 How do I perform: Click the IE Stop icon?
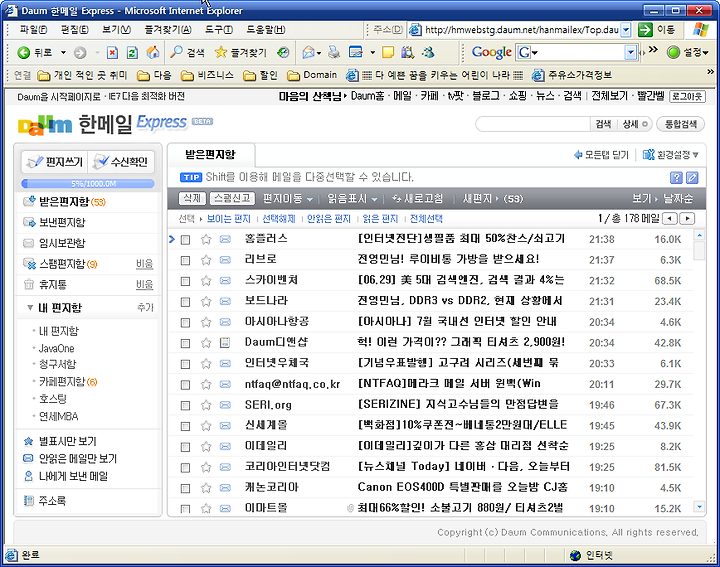pyautogui.click(x=112, y=53)
